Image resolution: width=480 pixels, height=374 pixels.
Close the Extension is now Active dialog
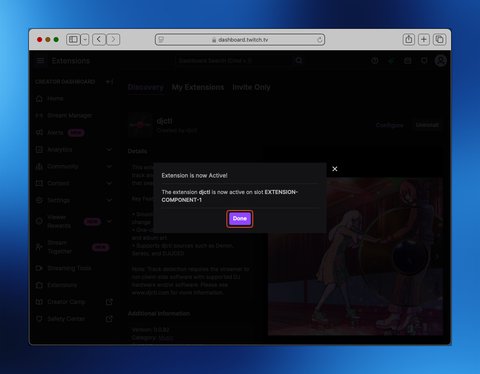335,169
